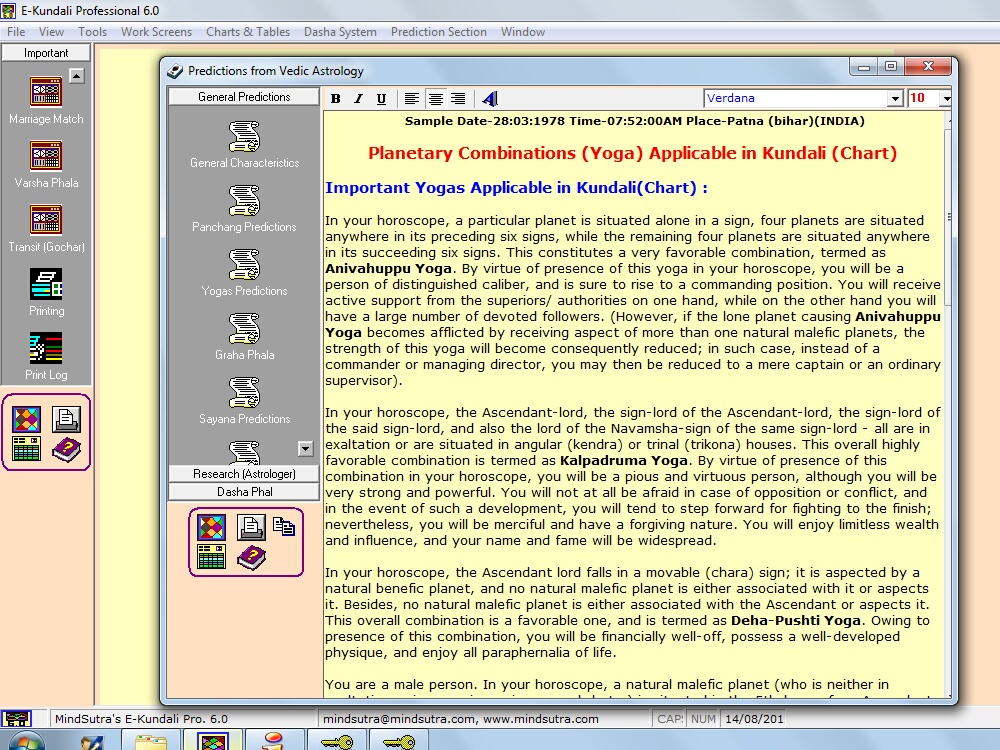
Task: Minimize the Predictions from Vedic Astrology window
Action: tap(864, 66)
